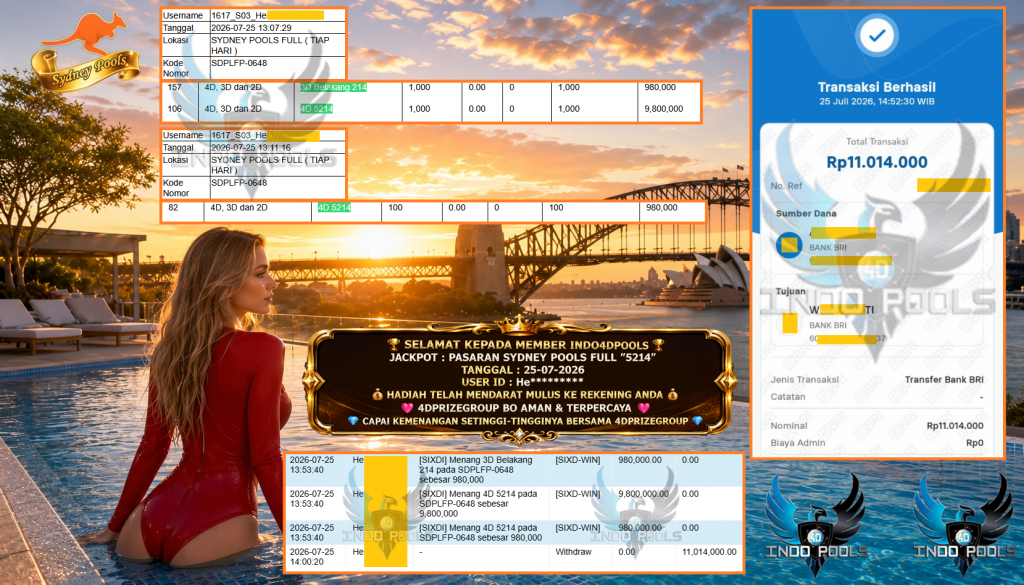This screenshot has height=585, width=1024.
Task: Select the 980,000 cell in row 157
Action: [x=660, y=87]
